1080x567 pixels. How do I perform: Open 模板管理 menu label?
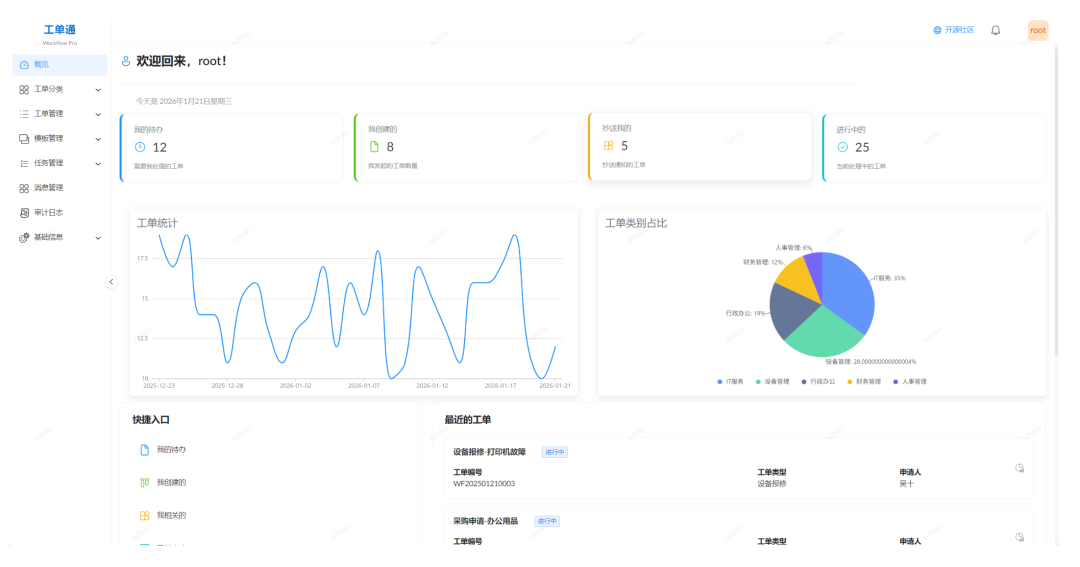(49, 139)
